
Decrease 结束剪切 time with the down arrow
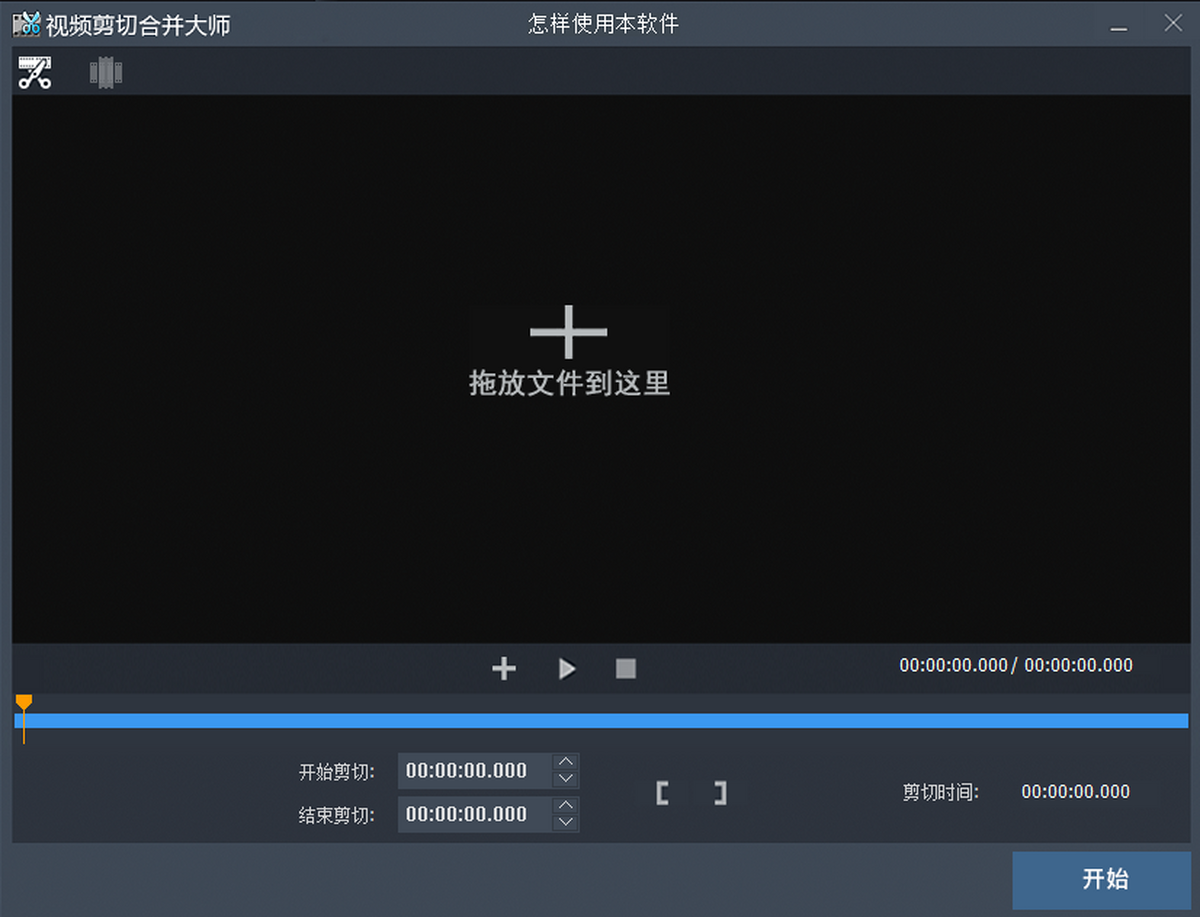(566, 823)
